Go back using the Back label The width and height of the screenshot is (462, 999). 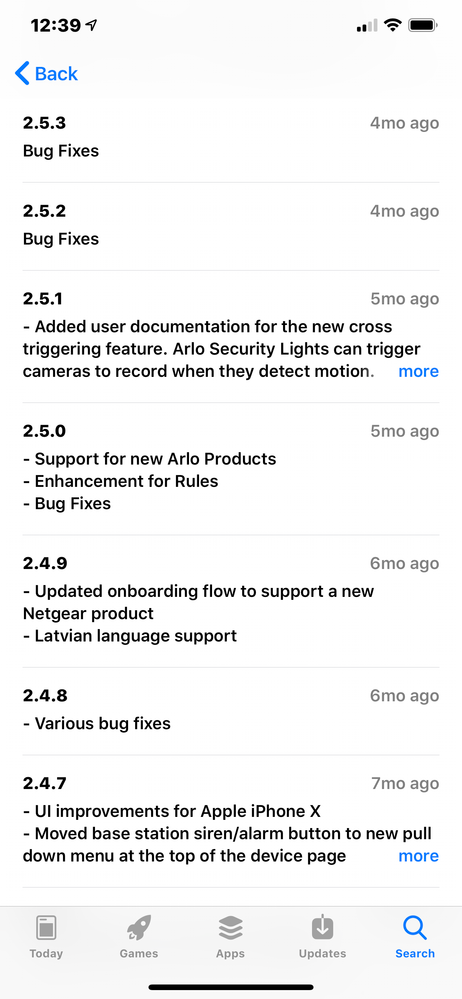[x=56, y=74]
